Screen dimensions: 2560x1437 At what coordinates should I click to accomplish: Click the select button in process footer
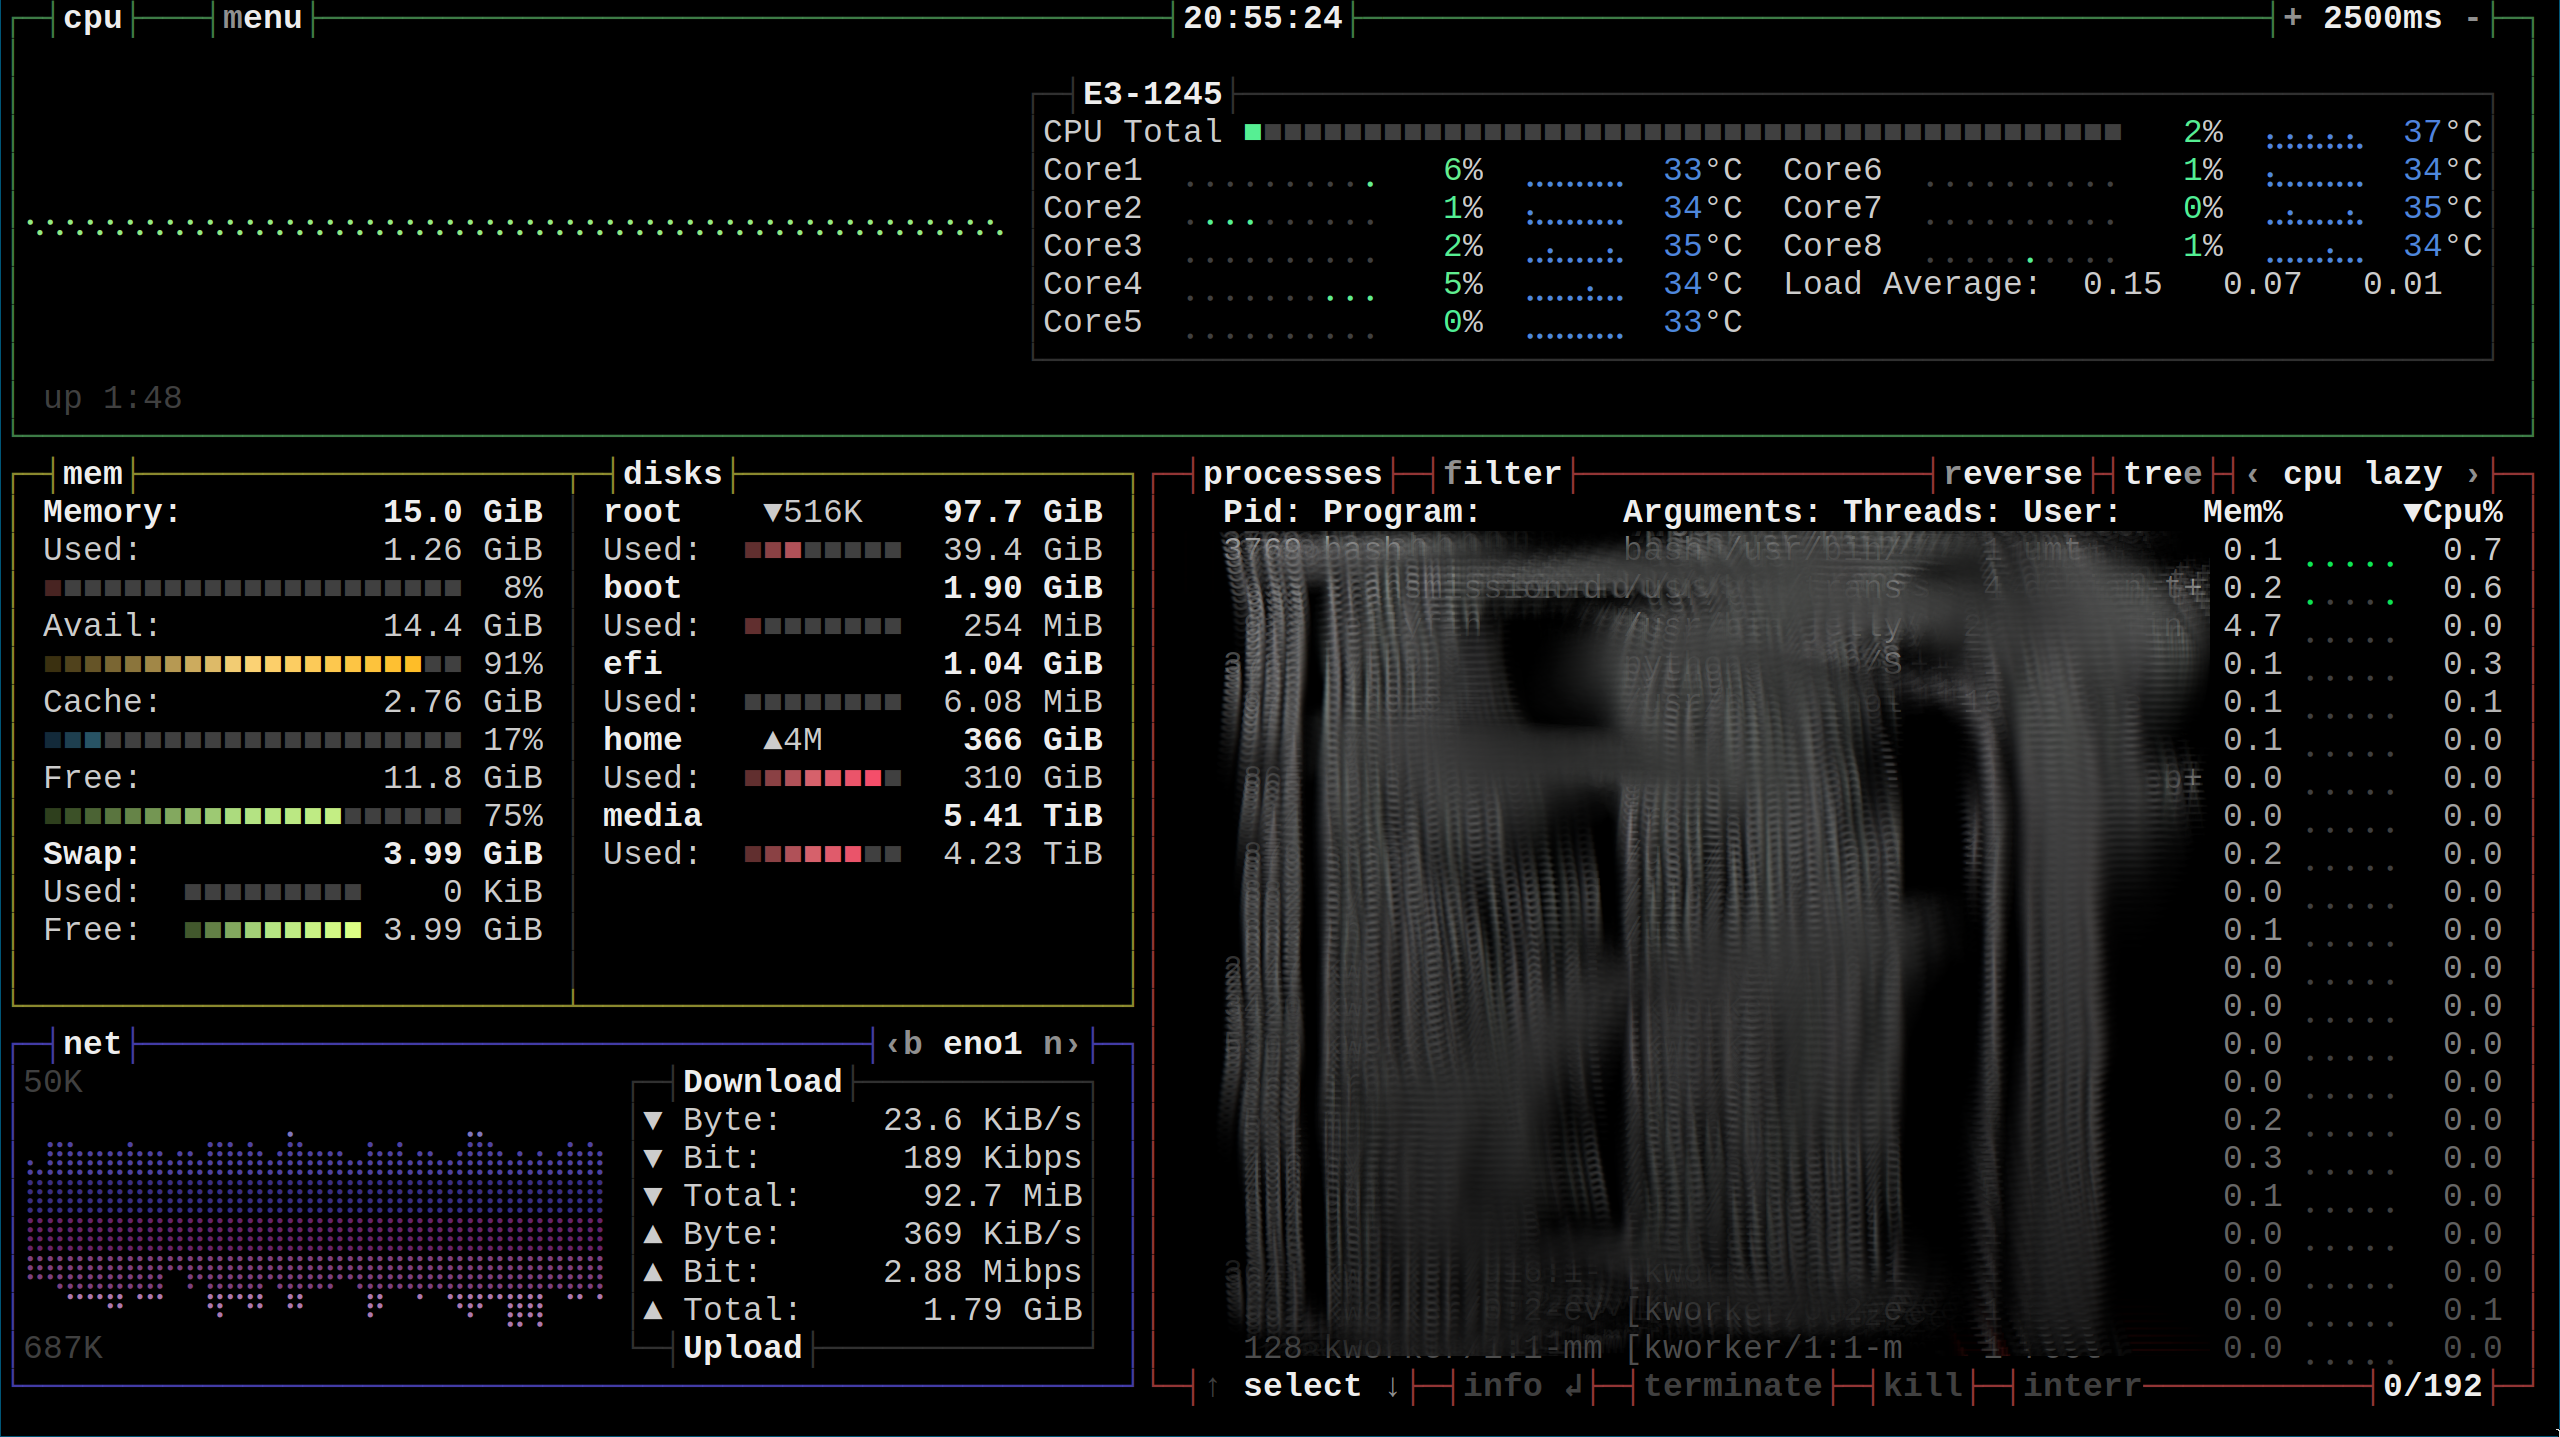coord(1303,1386)
